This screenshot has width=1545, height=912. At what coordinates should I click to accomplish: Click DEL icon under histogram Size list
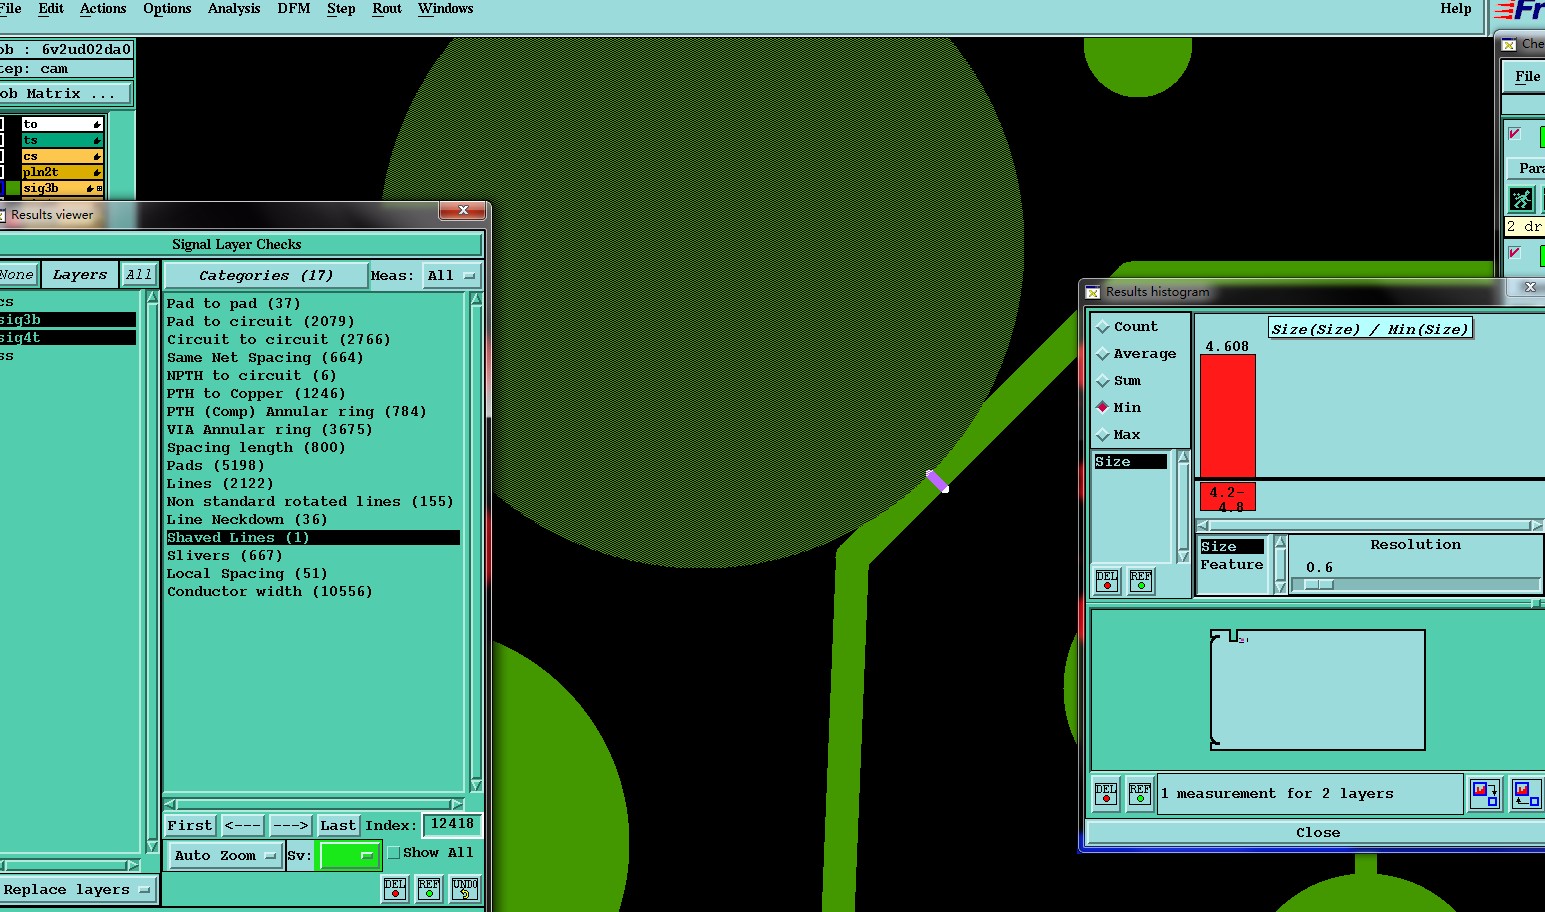click(x=1107, y=581)
